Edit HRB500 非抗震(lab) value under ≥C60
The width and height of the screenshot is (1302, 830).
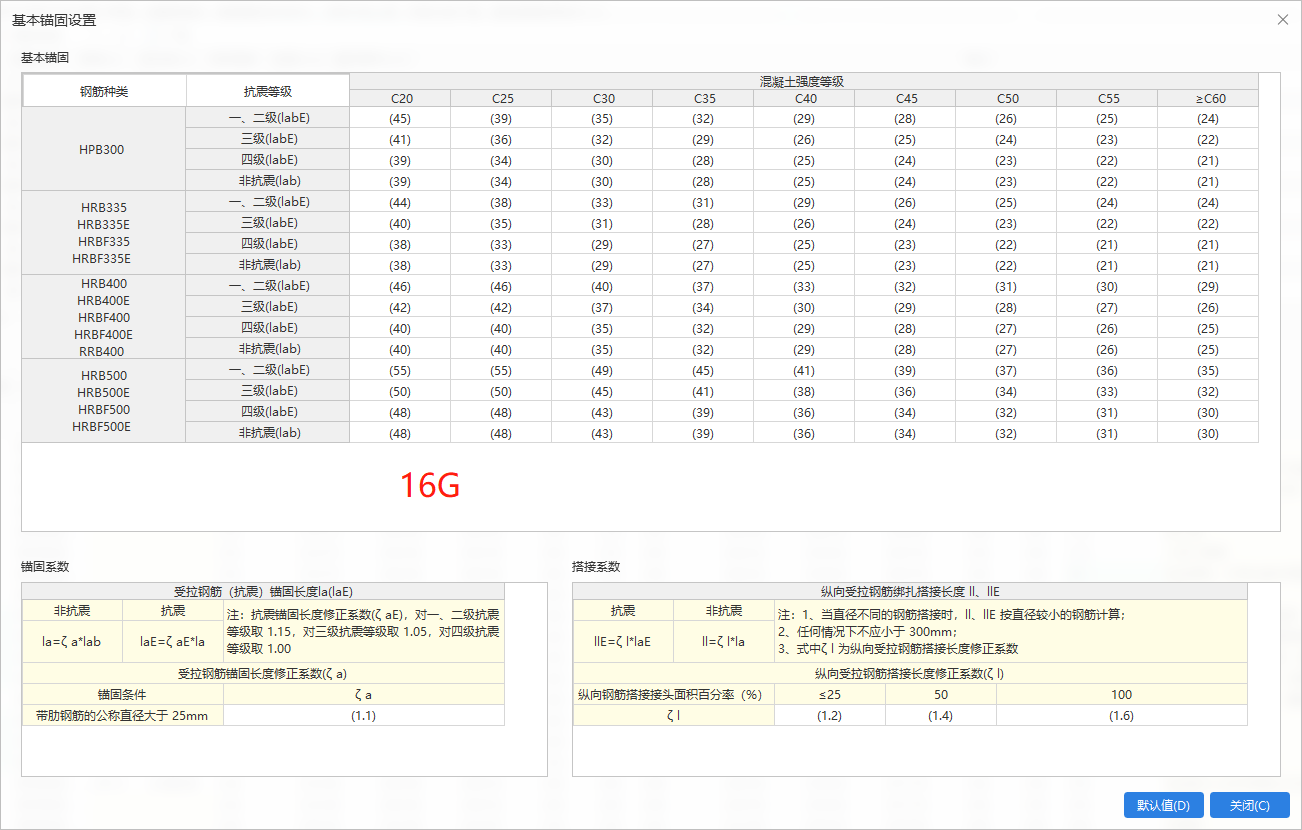(x=1209, y=433)
